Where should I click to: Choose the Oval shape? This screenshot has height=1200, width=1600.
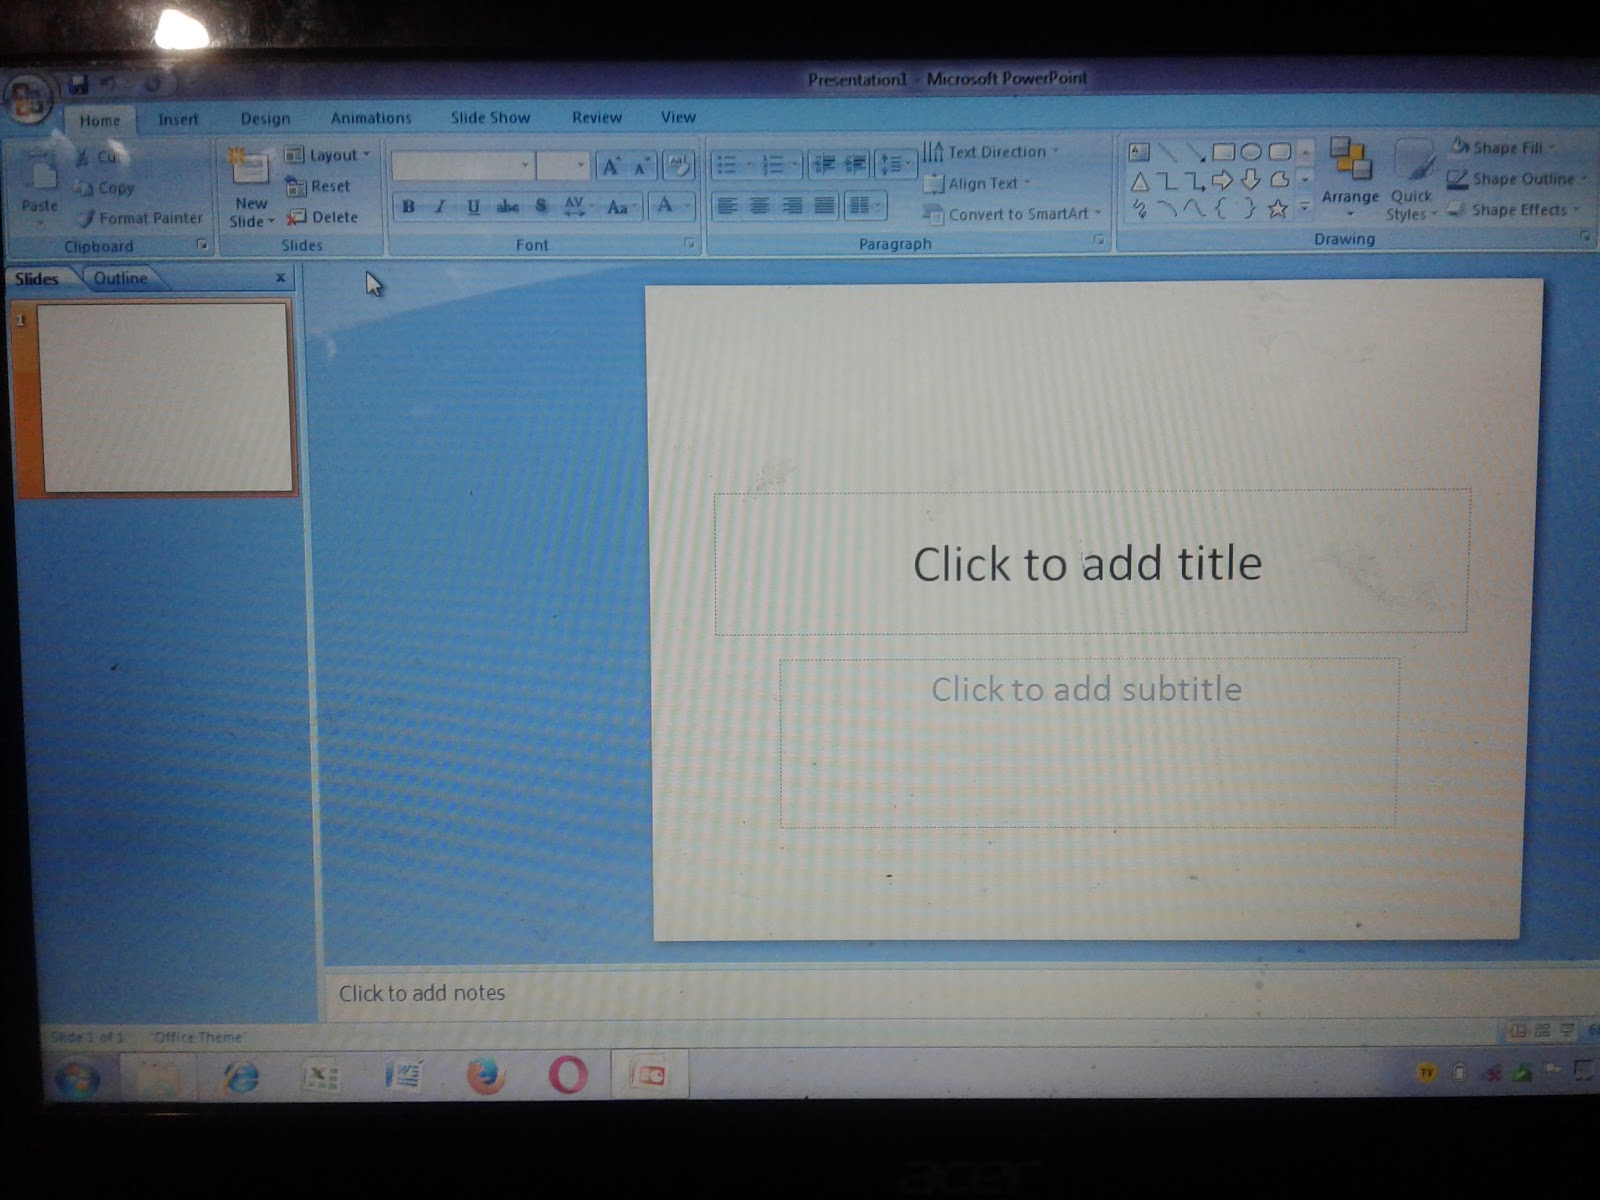coord(1251,152)
